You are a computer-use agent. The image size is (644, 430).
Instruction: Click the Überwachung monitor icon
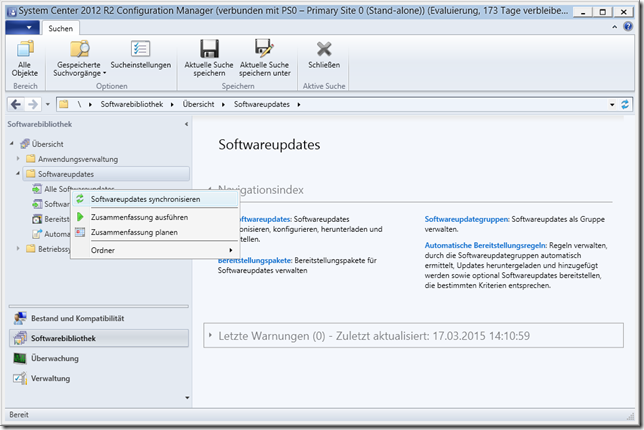(x=20, y=358)
